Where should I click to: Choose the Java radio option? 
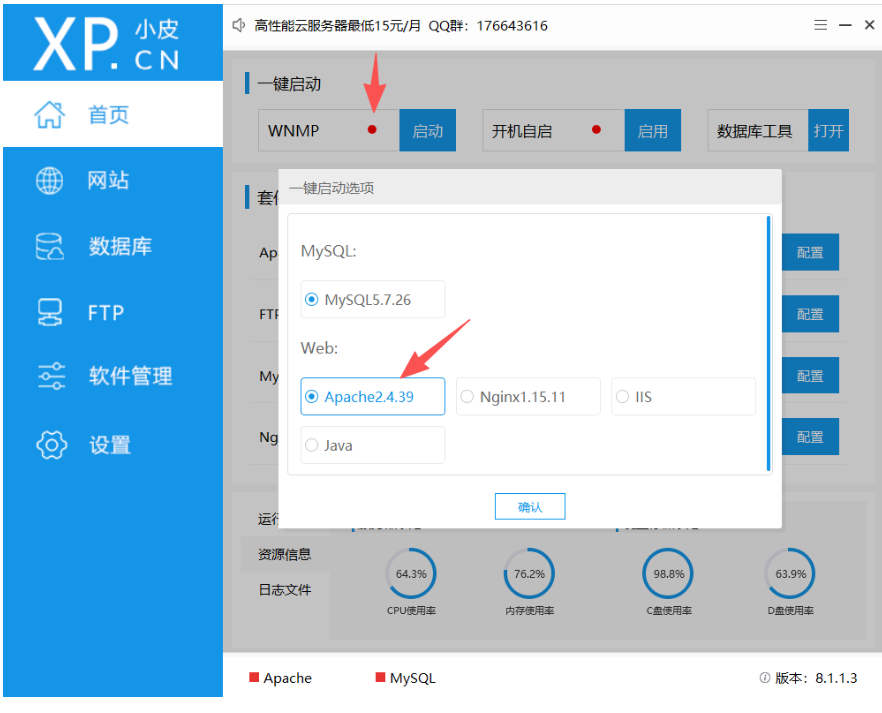[x=372, y=445]
